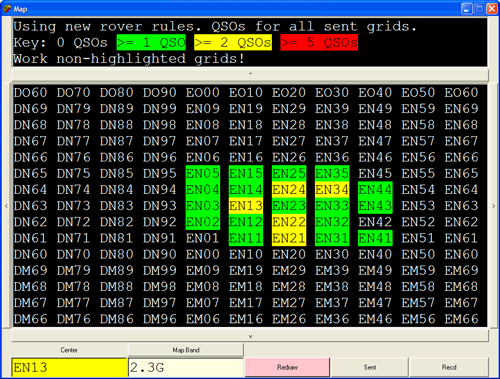This screenshot has width=500, height=379.
Task: Click grid EM66 in the bottom row
Action: (461, 319)
